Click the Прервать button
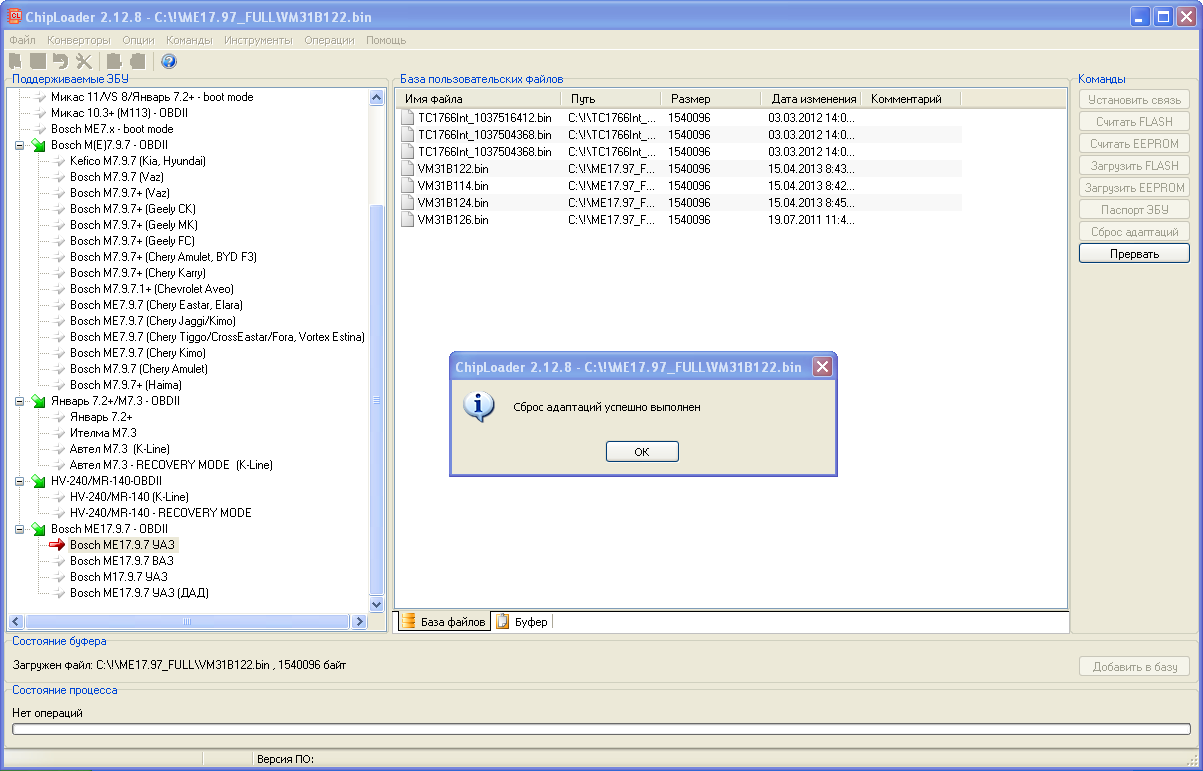 1134,254
